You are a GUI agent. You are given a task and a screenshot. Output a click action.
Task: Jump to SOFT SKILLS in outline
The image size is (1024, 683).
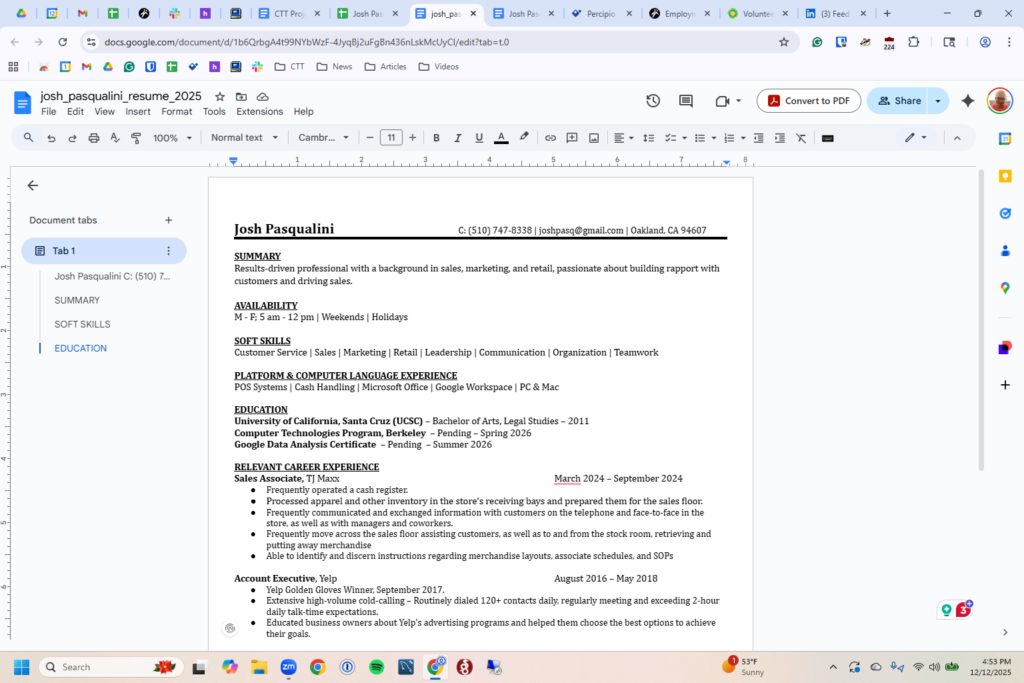(82, 324)
